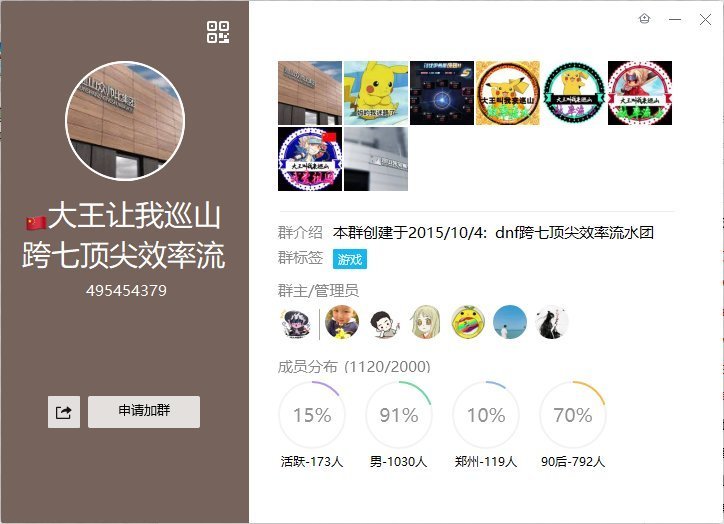The height and width of the screenshot is (524, 724).
Task: Open the group QR code icon
Action: (x=218, y=32)
